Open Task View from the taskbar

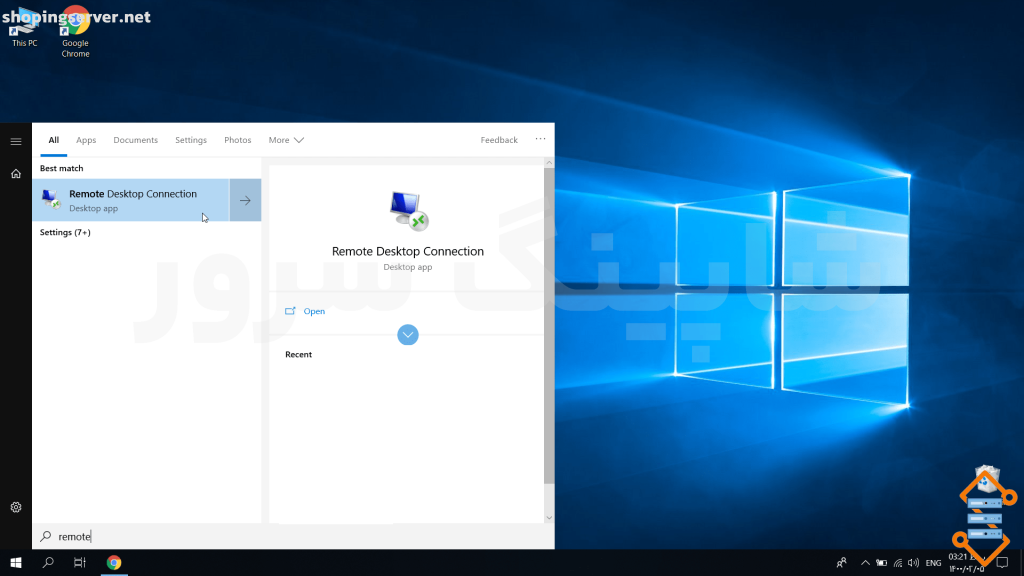pyautogui.click(x=80, y=562)
